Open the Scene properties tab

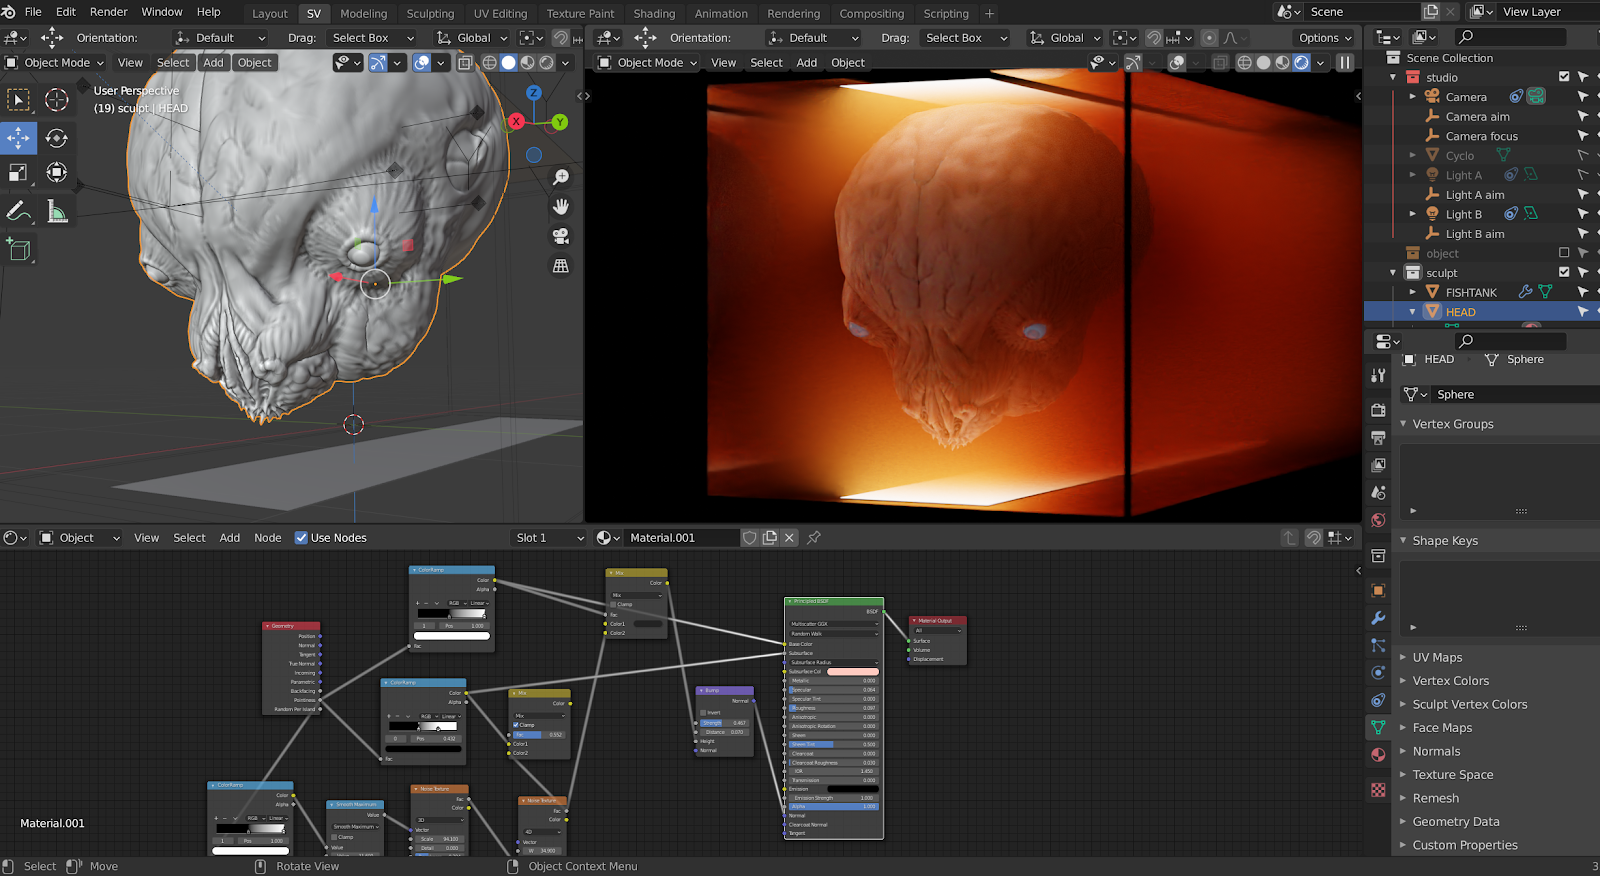tap(1378, 493)
